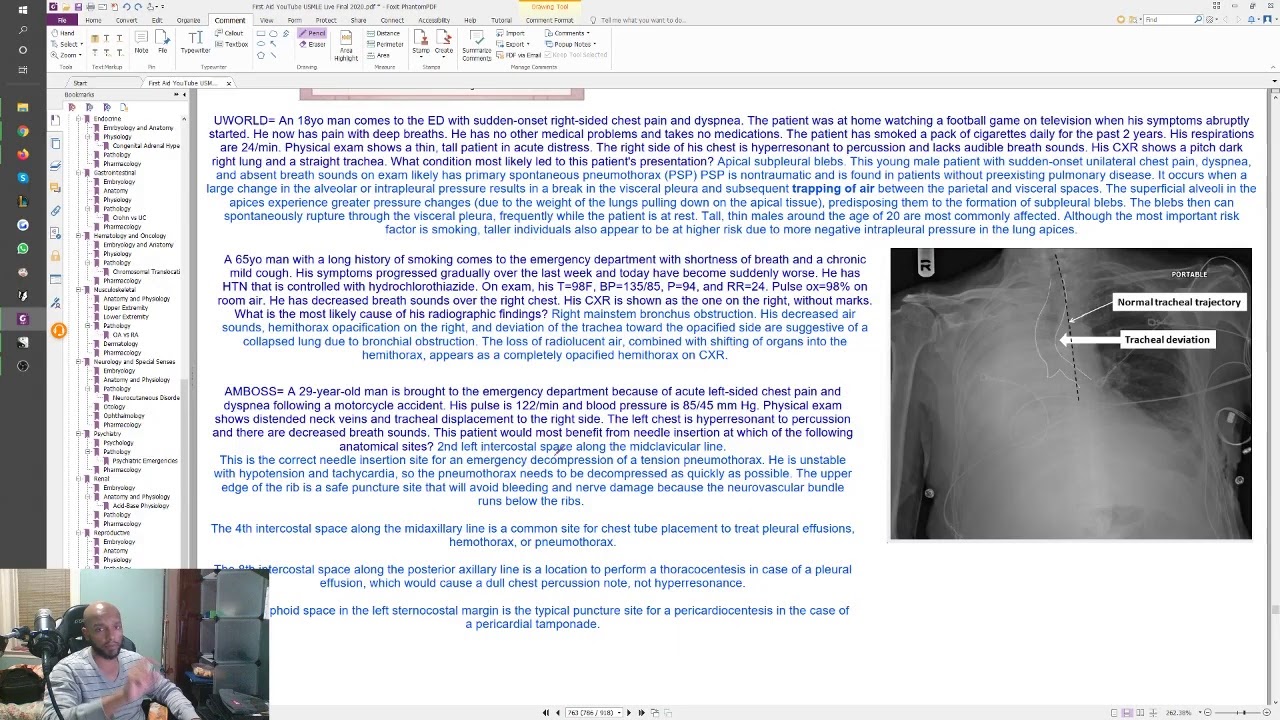
Task: Open WhatsApp from the taskbar
Action: click(x=23, y=248)
